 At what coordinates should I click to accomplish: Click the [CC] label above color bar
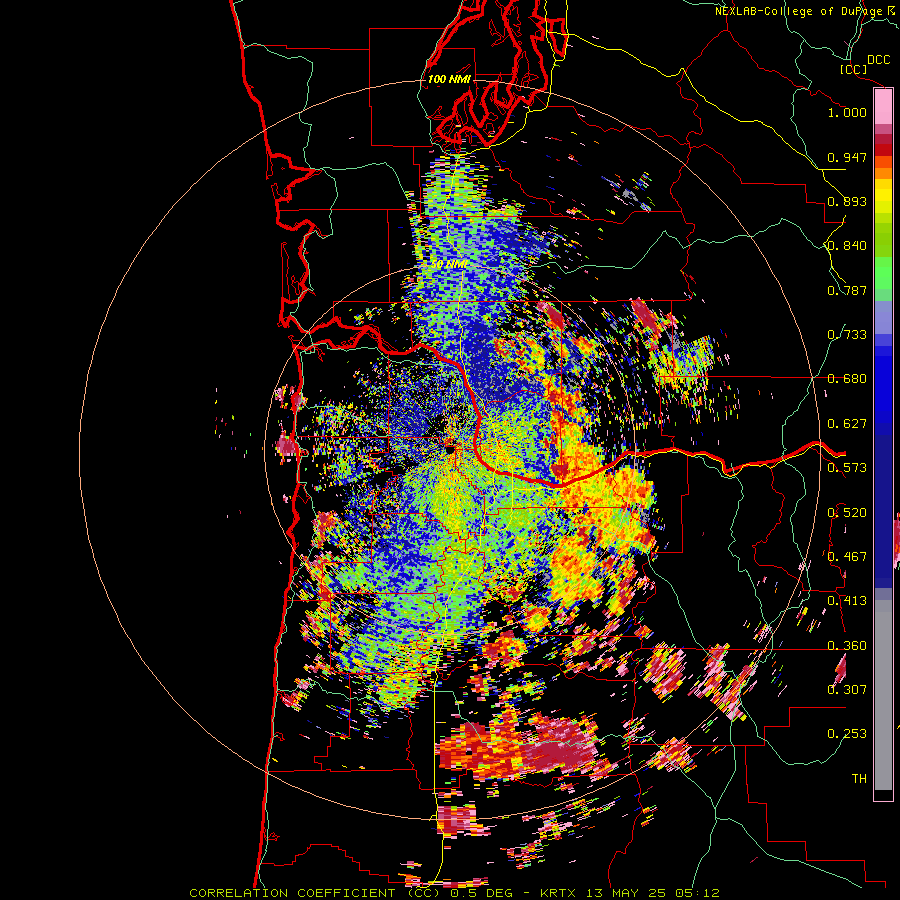click(x=854, y=69)
